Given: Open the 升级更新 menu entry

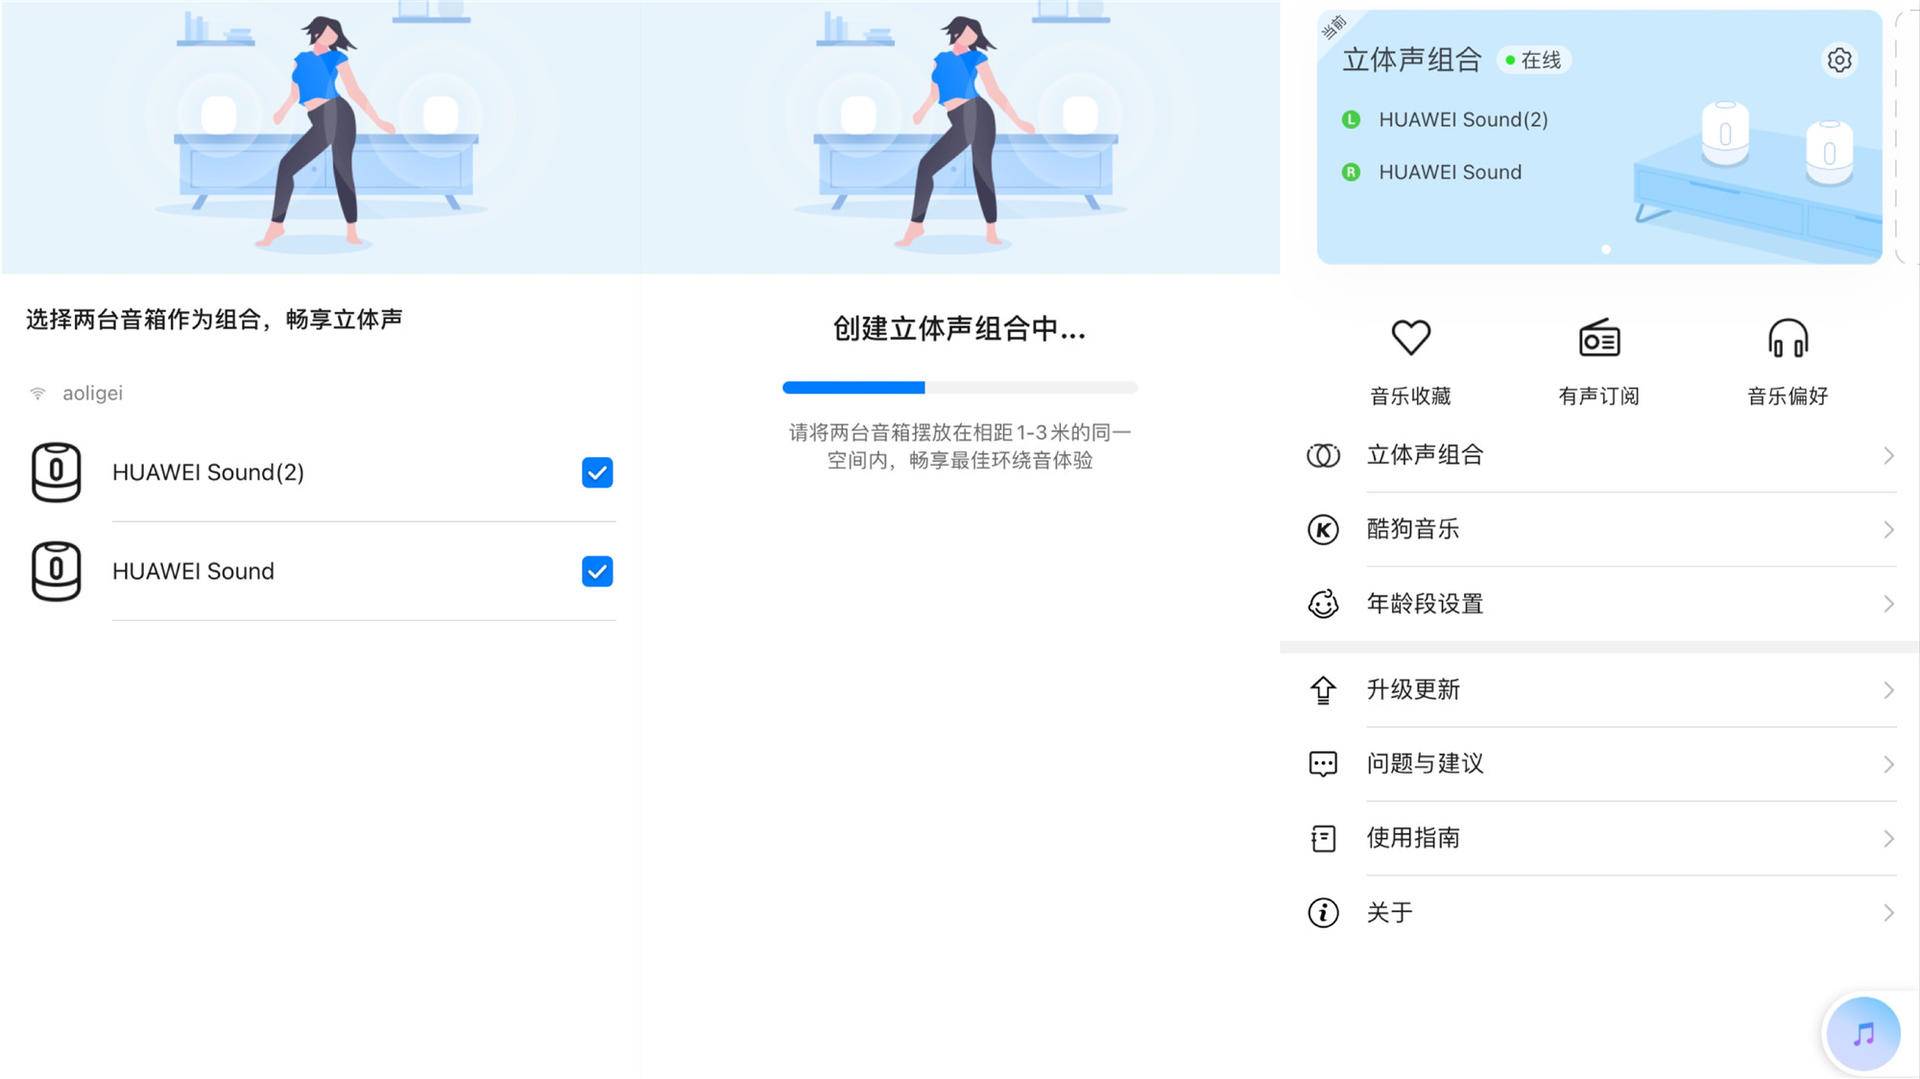Looking at the screenshot, I should pos(1600,690).
